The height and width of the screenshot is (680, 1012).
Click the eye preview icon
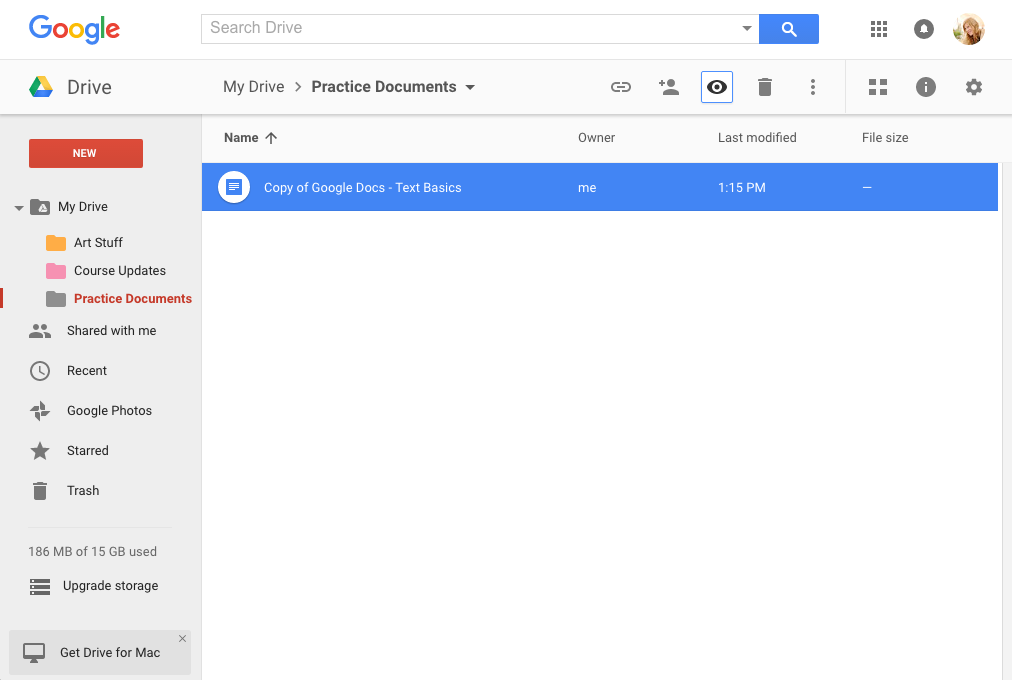717,87
